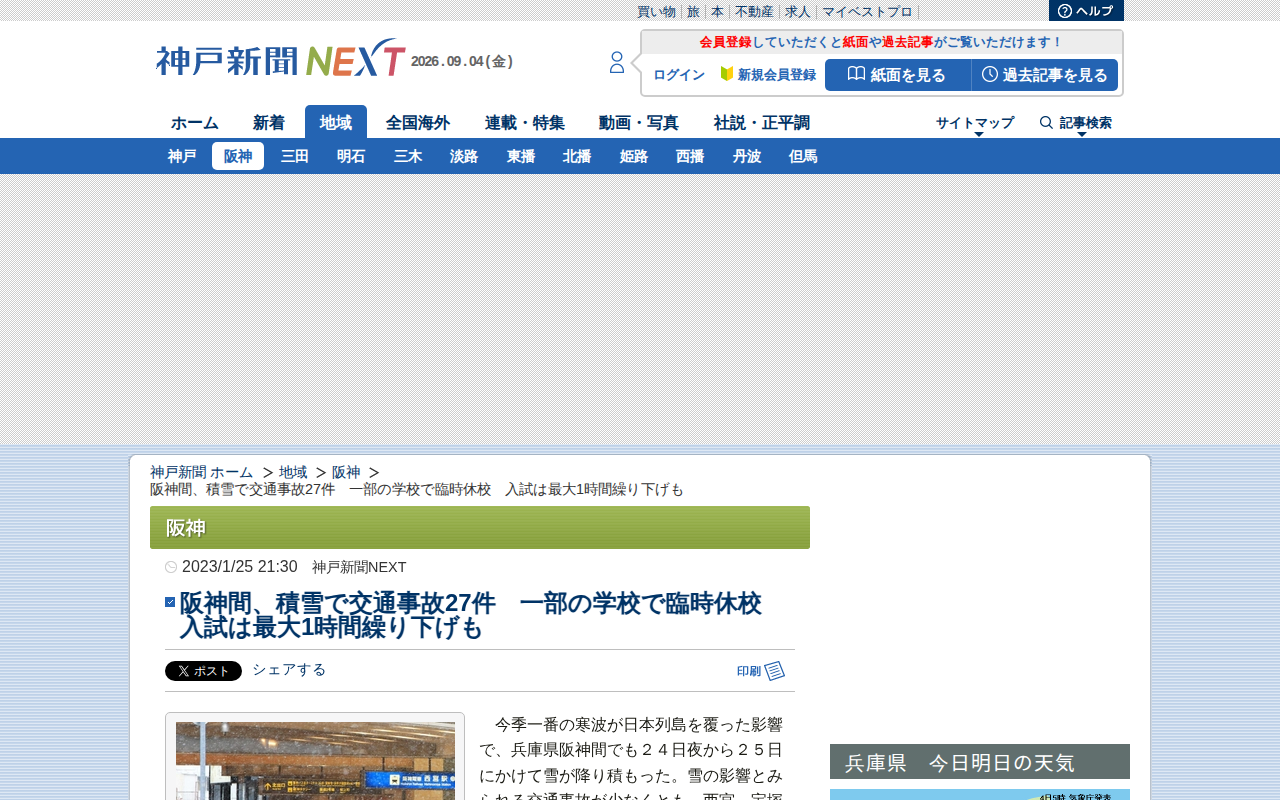Screen dimensions: 1280x800
Task: Select the 明石 regional sub-tab
Action: coord(351,156)
